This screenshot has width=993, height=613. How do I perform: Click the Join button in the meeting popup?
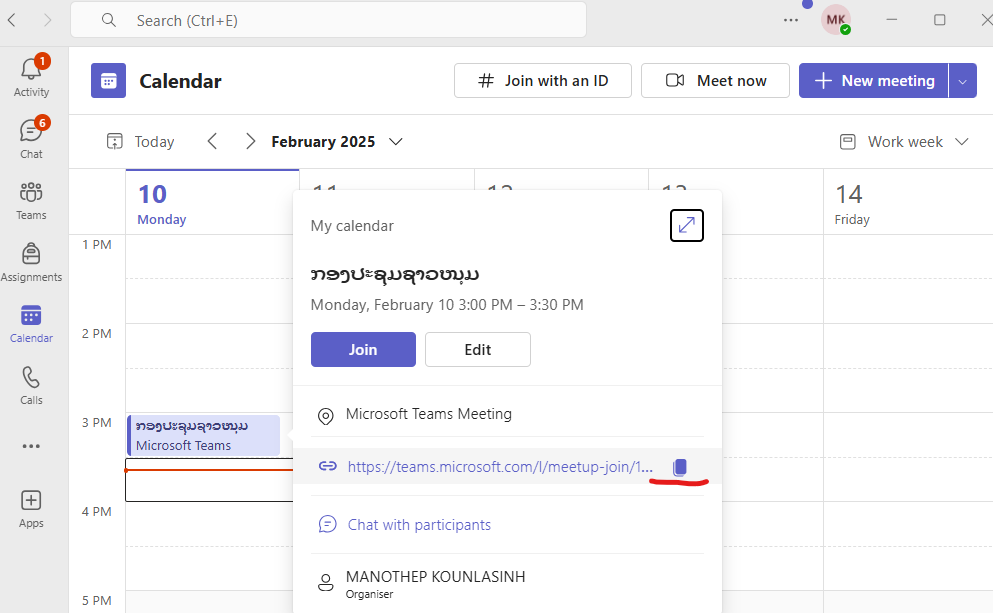pos(363,350)
